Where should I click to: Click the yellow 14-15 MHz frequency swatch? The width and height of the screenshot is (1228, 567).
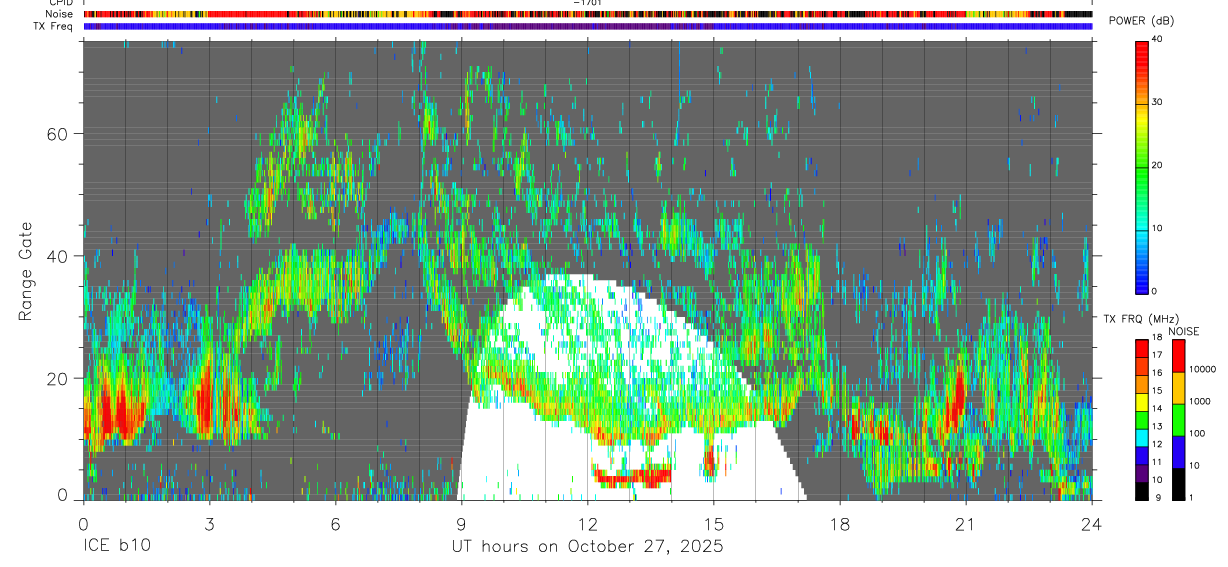(x=1141, y=402)
